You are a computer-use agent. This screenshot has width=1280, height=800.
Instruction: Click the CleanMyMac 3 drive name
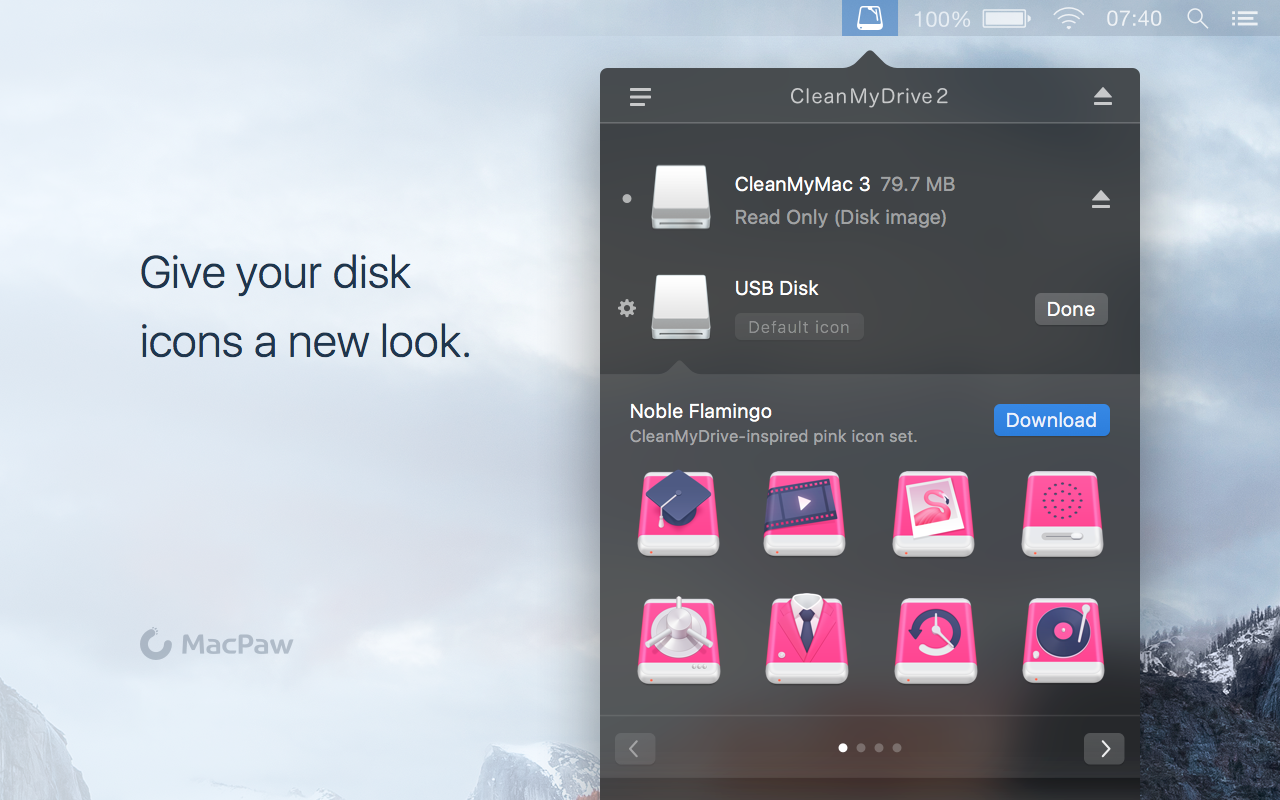pos(802,184)
